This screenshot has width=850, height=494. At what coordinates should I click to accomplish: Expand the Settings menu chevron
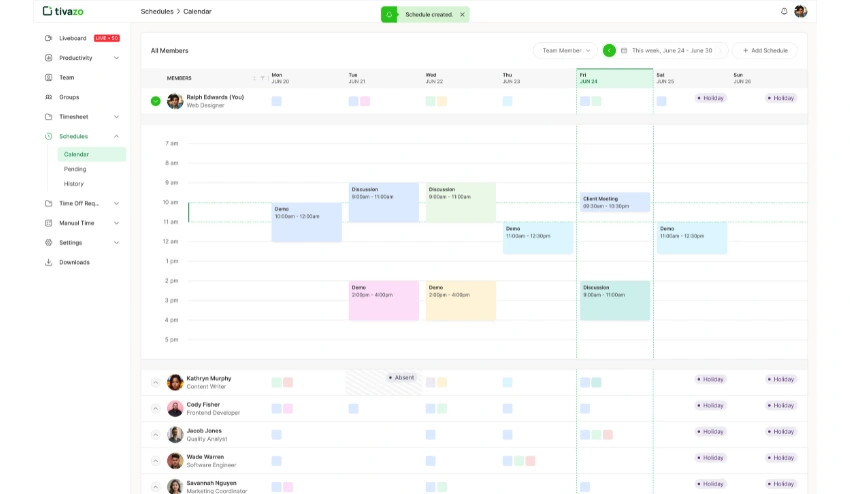click(117, 242)
